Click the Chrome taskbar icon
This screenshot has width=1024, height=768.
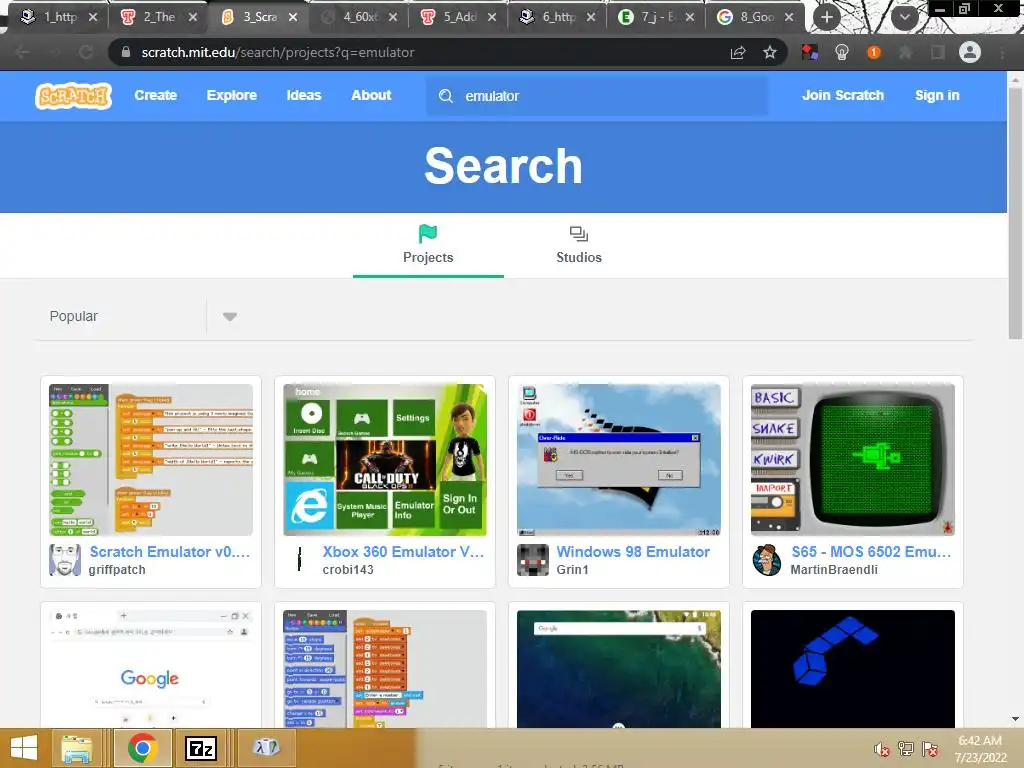[142, 748]
